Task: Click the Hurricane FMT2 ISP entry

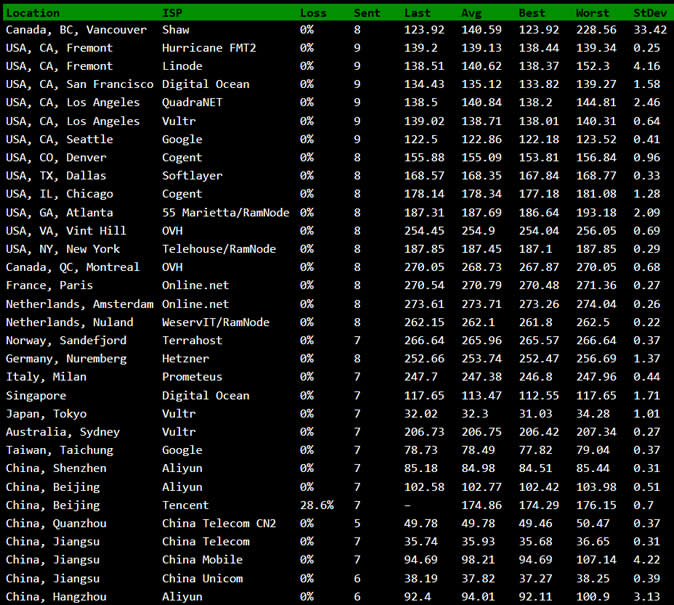Action: point(209,48)
